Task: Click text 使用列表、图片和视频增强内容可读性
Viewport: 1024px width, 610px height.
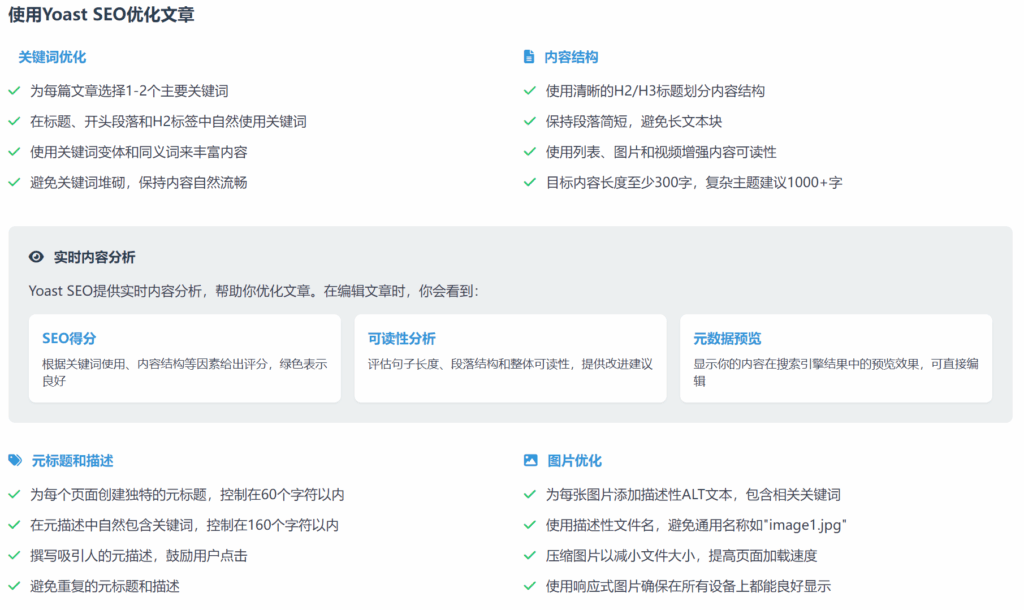Action: [x=661, y=152]
